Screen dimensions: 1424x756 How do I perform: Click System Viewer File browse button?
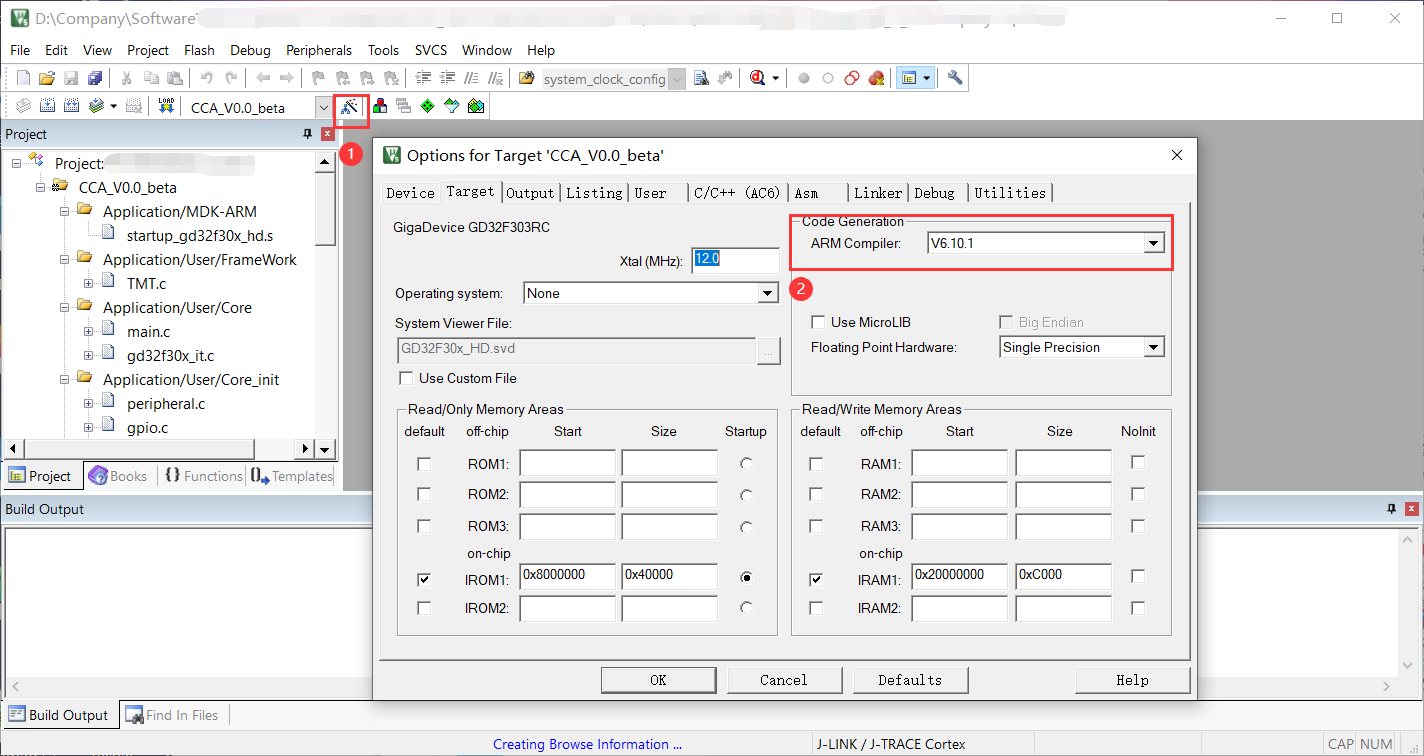(769, 350)
